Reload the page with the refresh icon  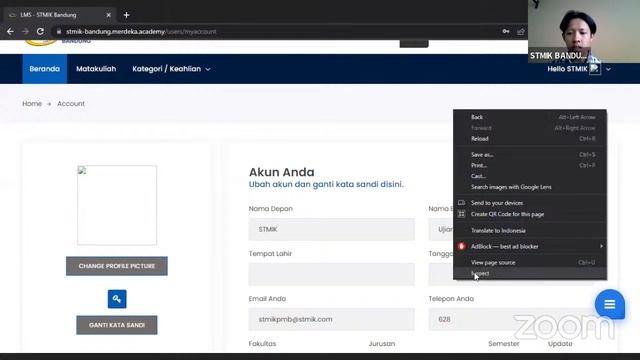tap(40, 31)
